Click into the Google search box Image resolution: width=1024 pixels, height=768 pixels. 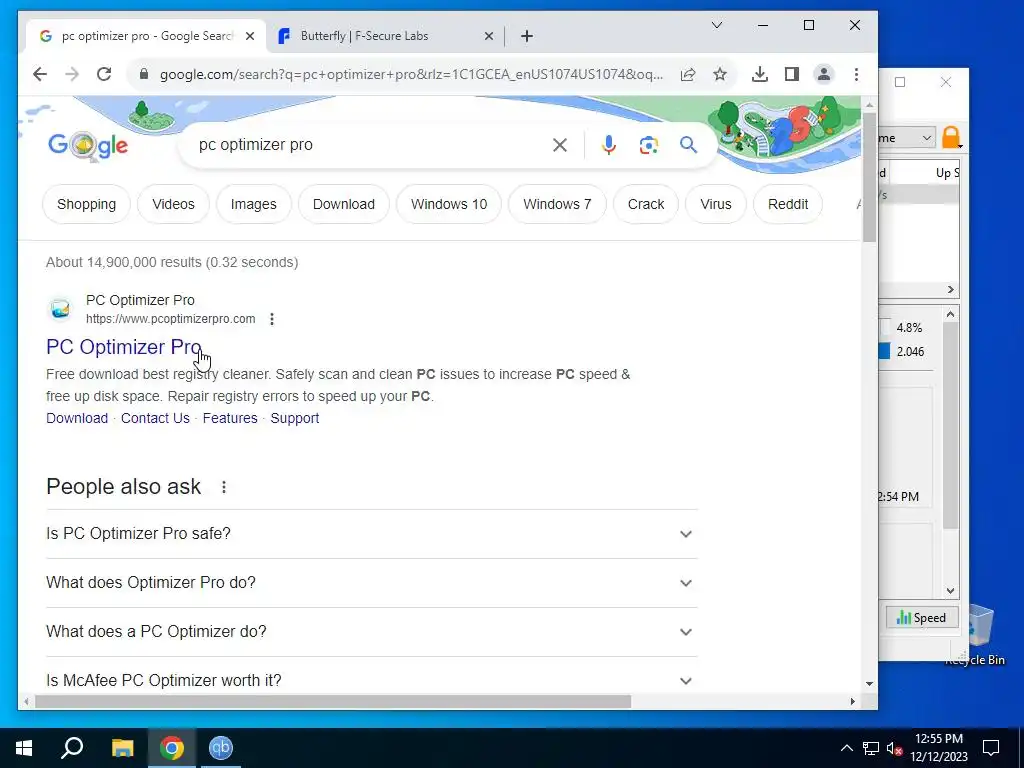[372, 145]
